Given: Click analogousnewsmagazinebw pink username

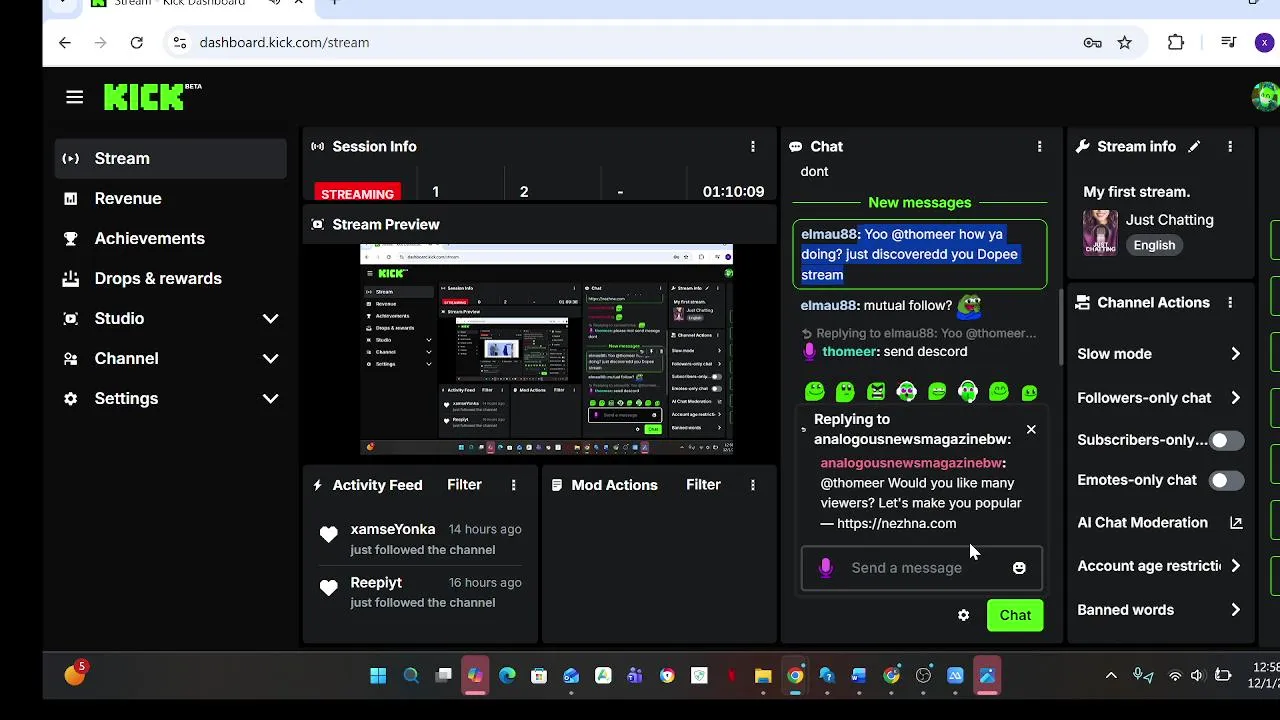Looking at the screenshot, I should pos(911,463).
